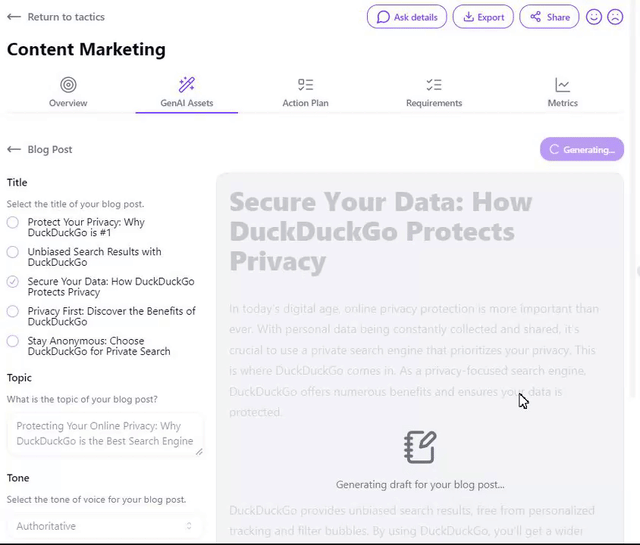Choose "Privacy First: Discover the Benefits" title option

click(x=13, y=311)
